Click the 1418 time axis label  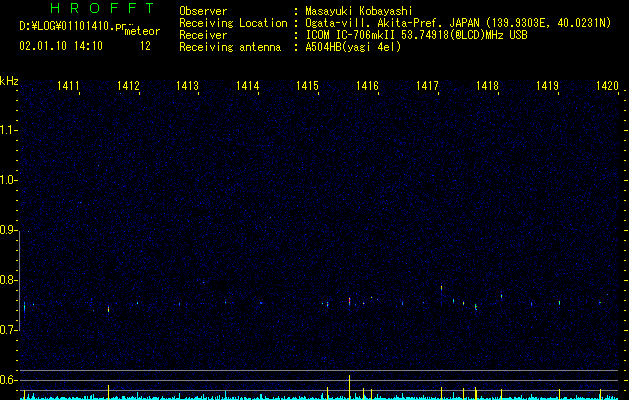pos(487,86)
